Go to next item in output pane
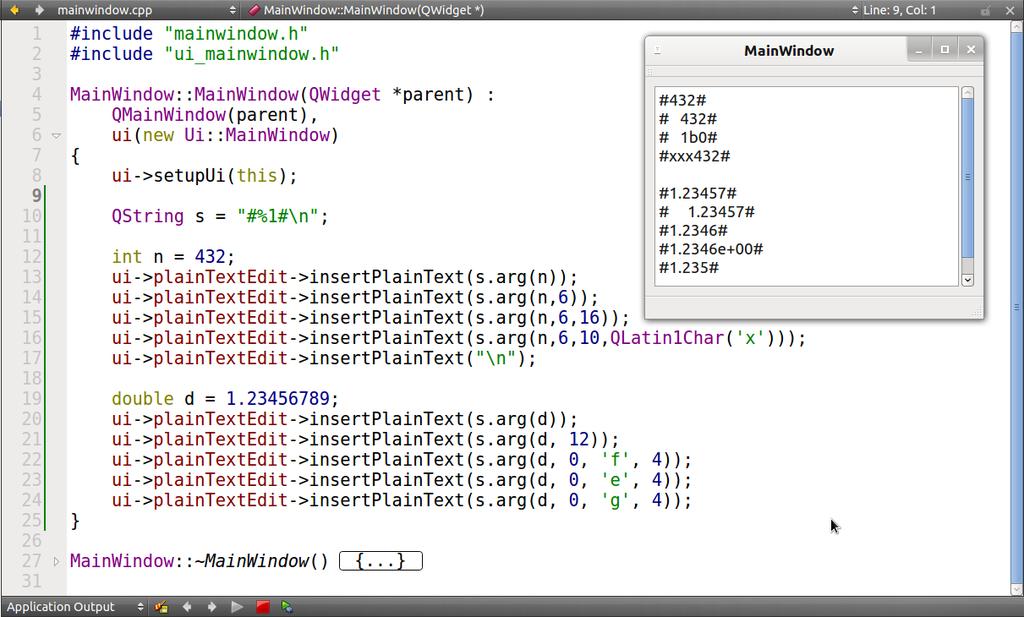1024x617 pixels. pos(212,607)
